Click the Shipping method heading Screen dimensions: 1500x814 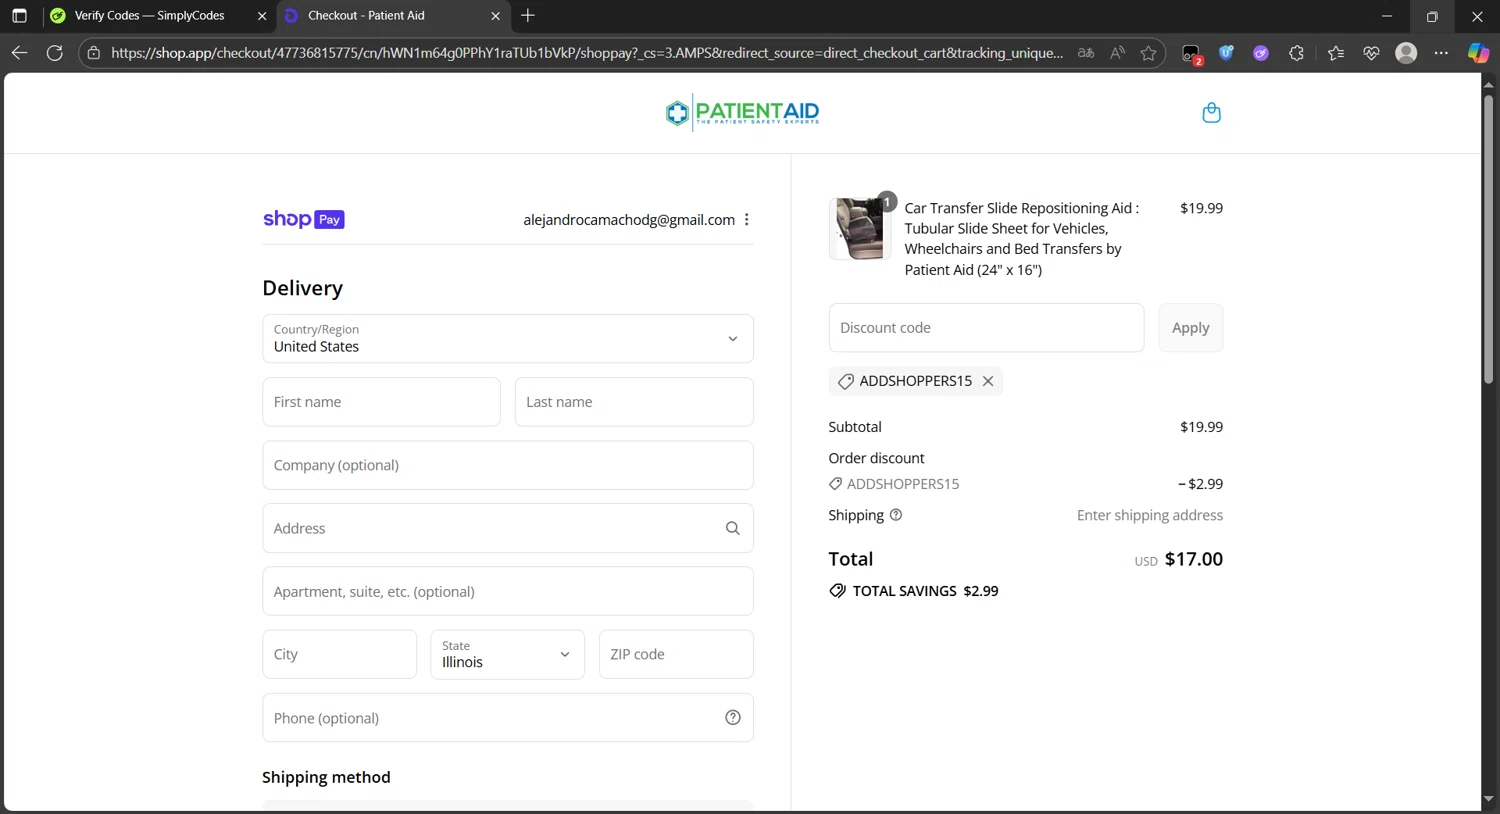[x=326, y=777]
